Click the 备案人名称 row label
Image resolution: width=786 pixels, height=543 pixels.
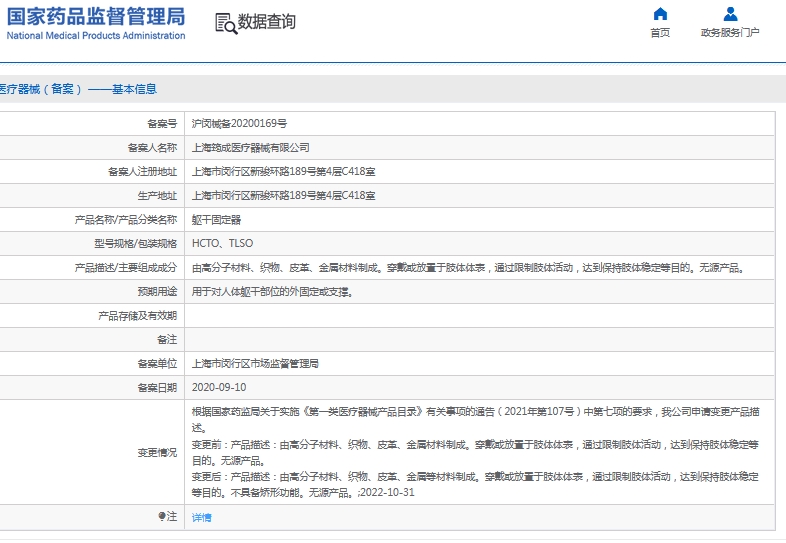click(x=152, y=147)
